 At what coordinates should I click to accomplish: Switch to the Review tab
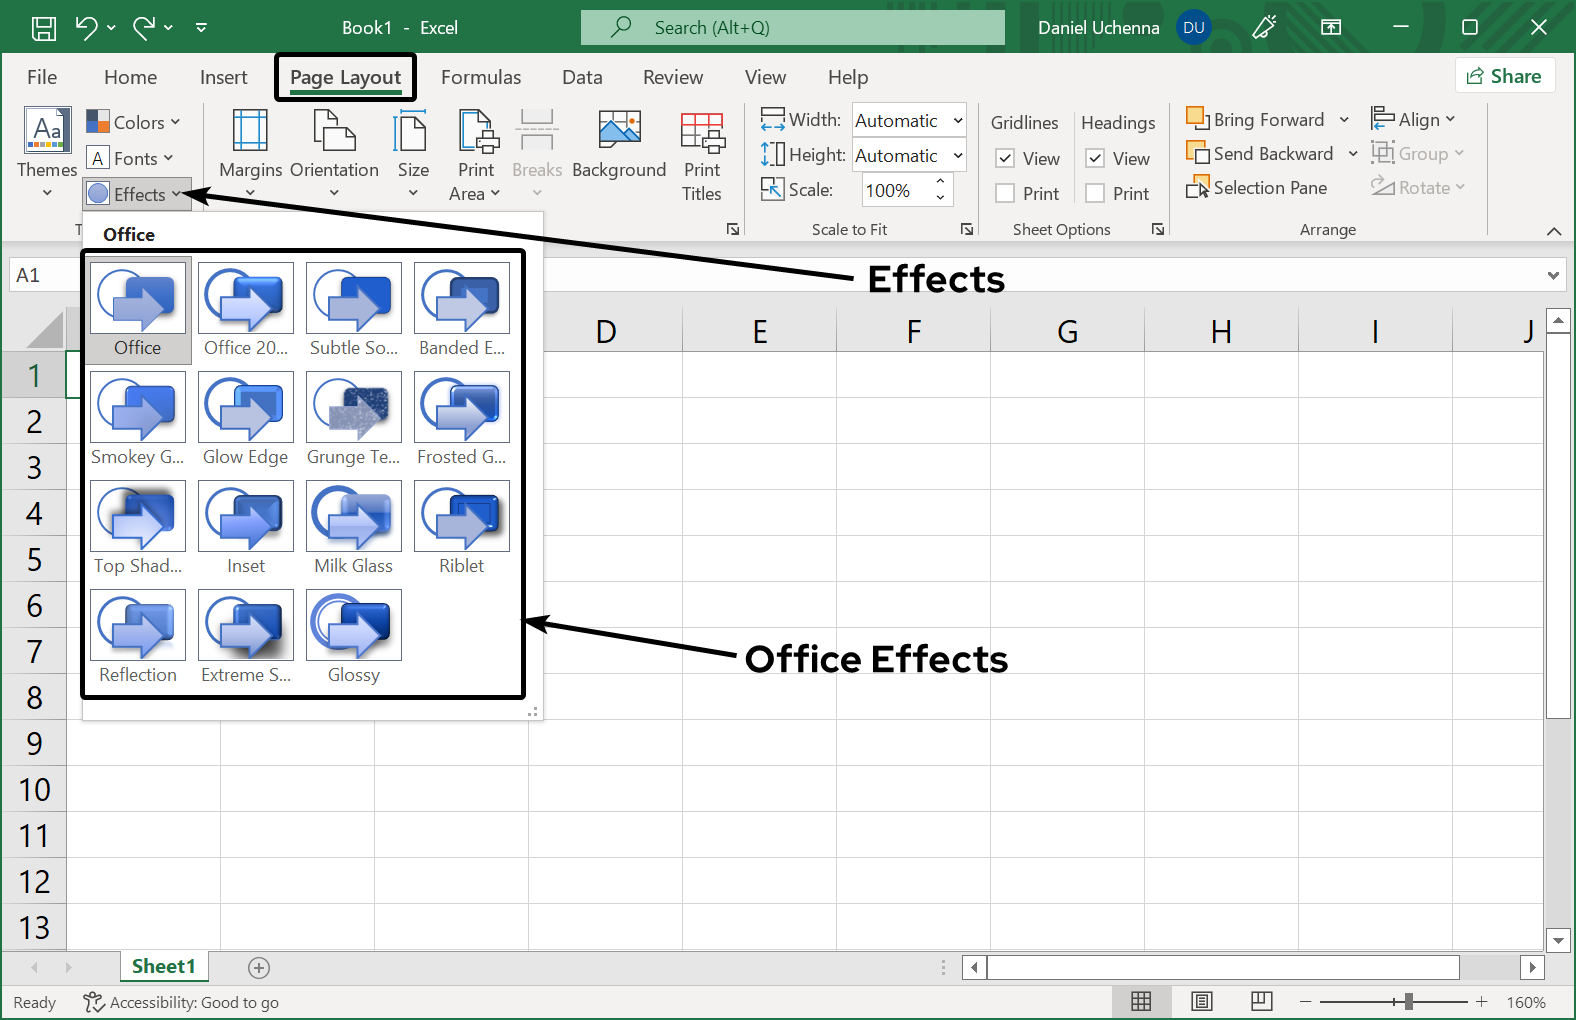(x=673, y=77)
